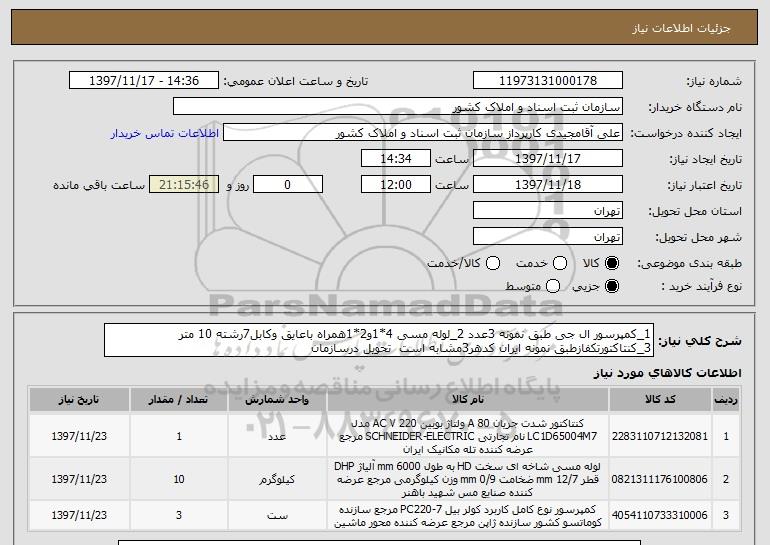Screen dimensions: 770x545
Task: Click the ردیف column header
Action: coord(726,400)
